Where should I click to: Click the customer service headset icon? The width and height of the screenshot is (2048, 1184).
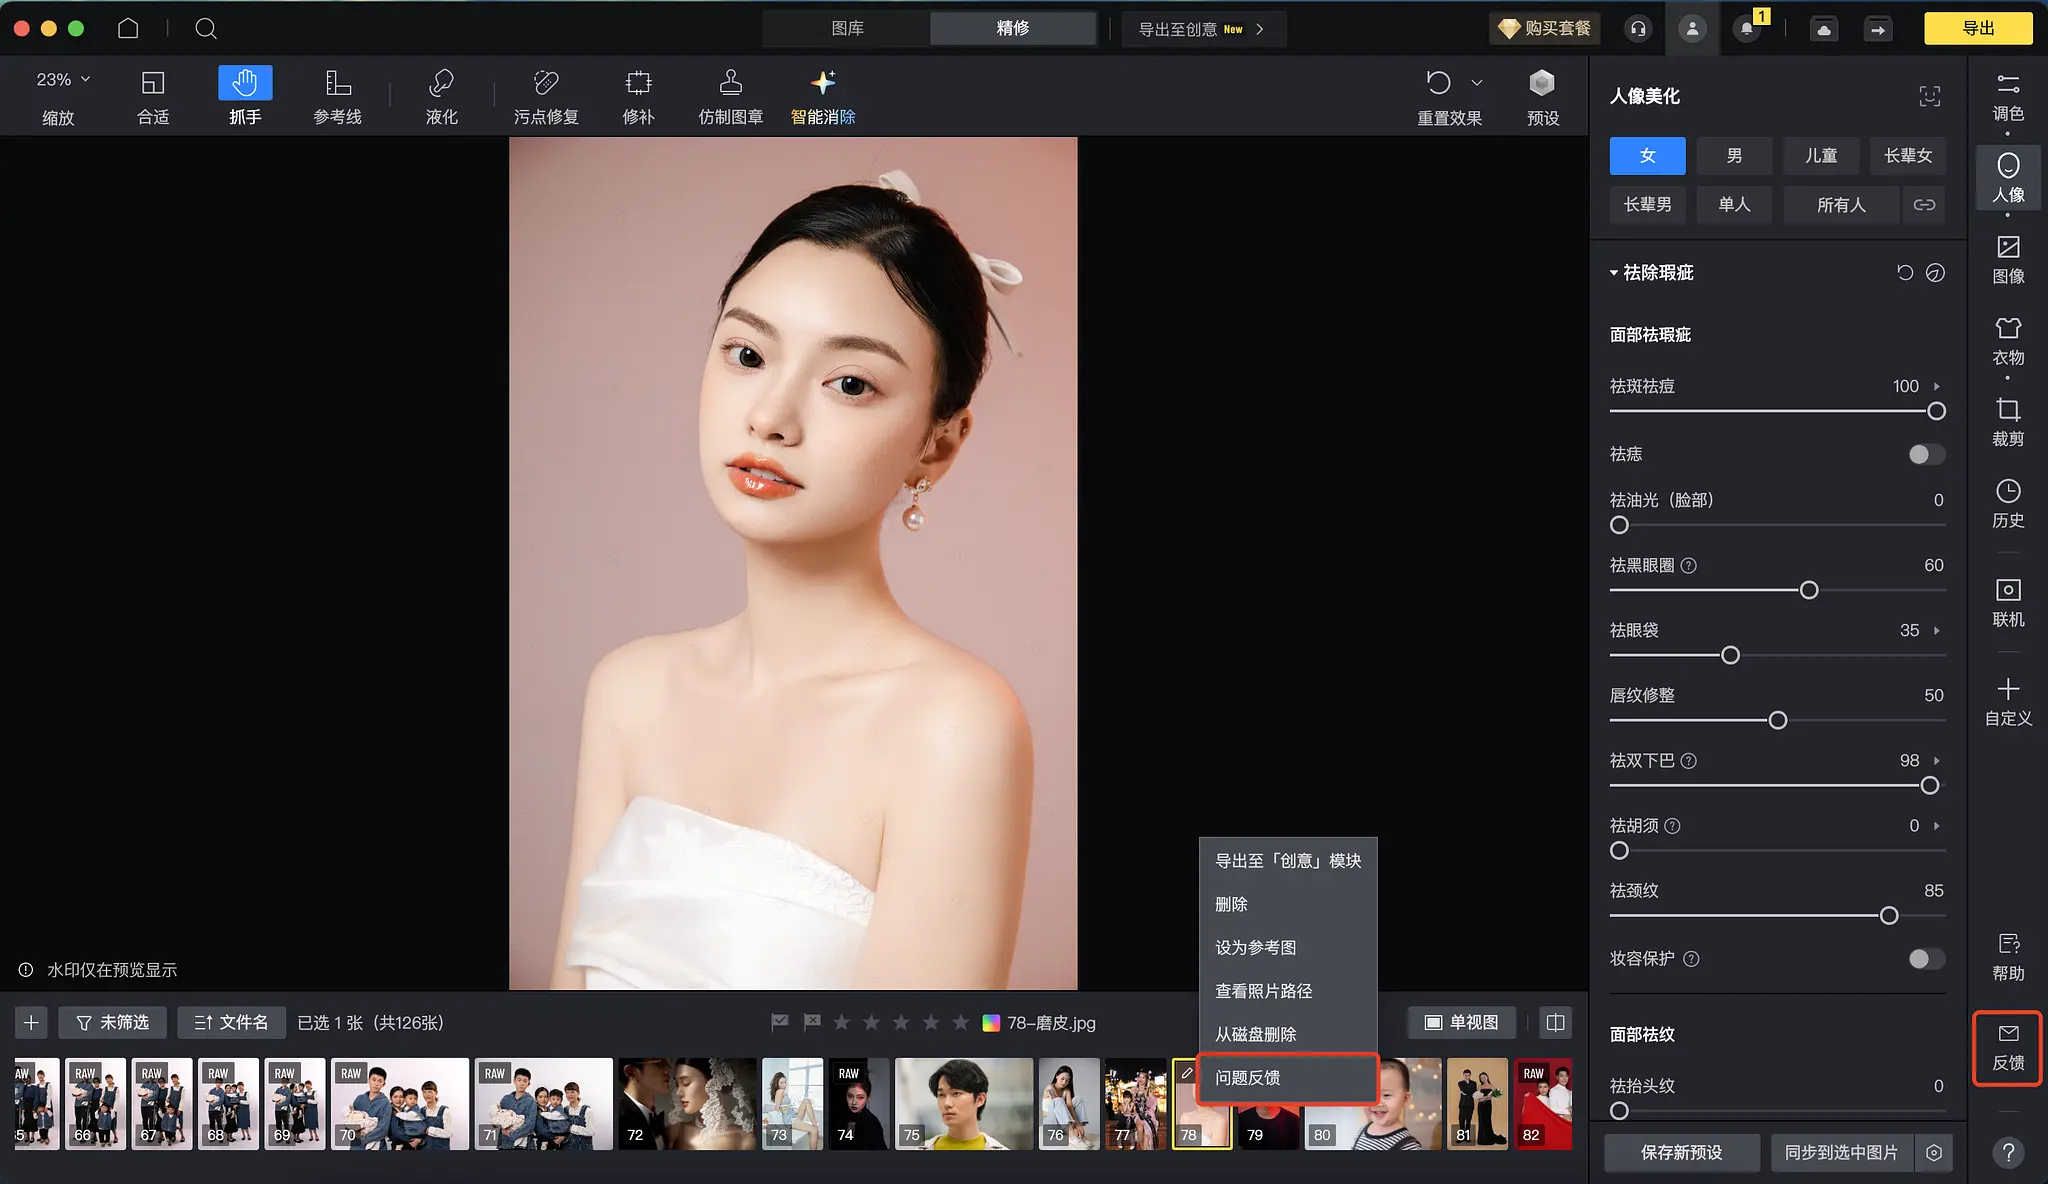point(1638,29)
